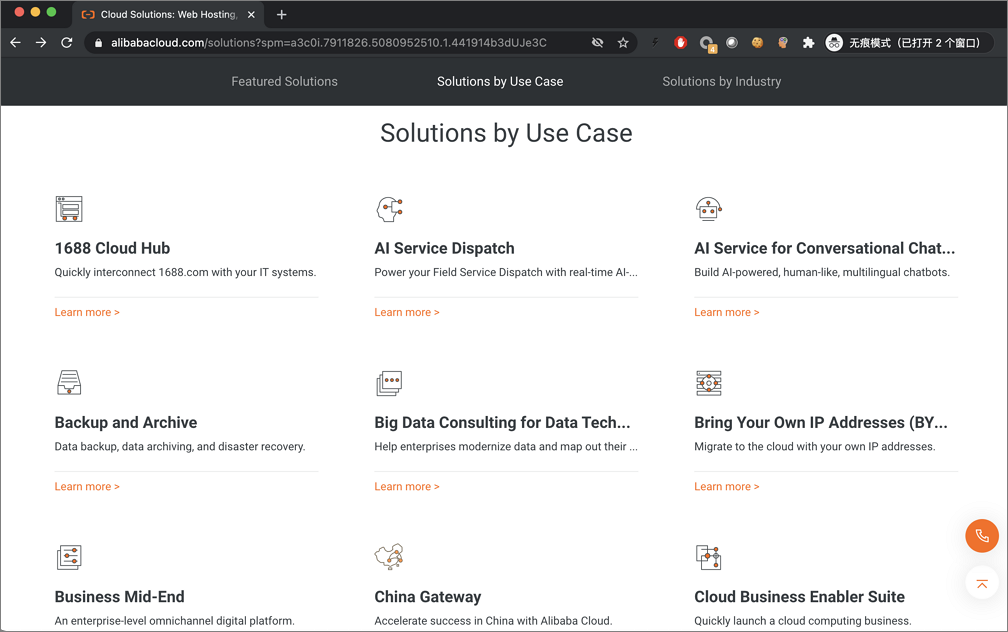
Task: Open the Backup and Archive title
Action: pos(126,422)
